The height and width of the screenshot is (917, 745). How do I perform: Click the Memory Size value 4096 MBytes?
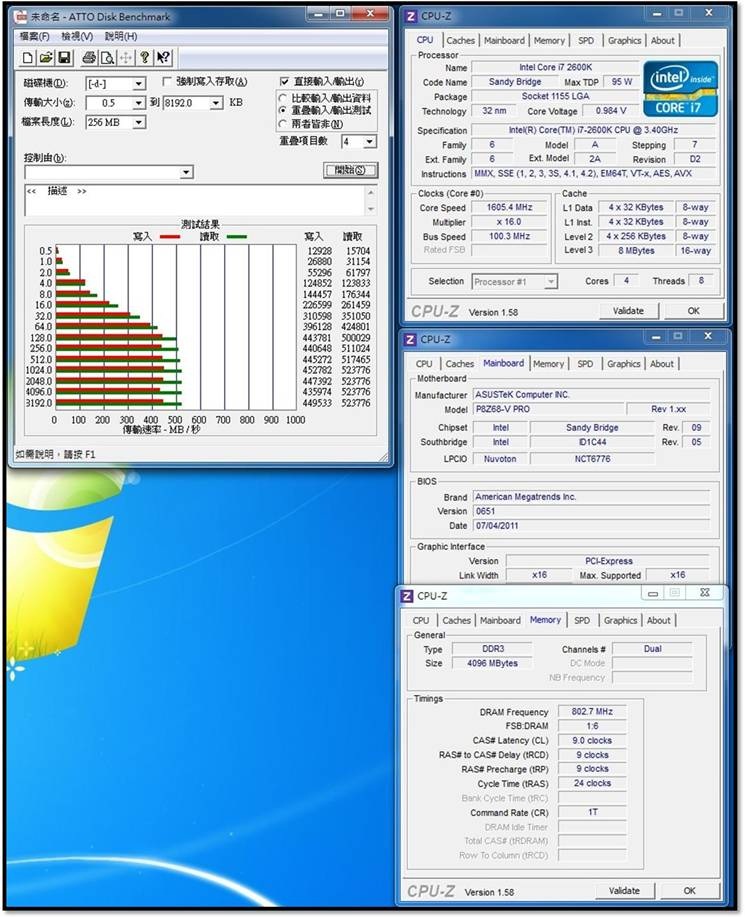tap(492, 664)
